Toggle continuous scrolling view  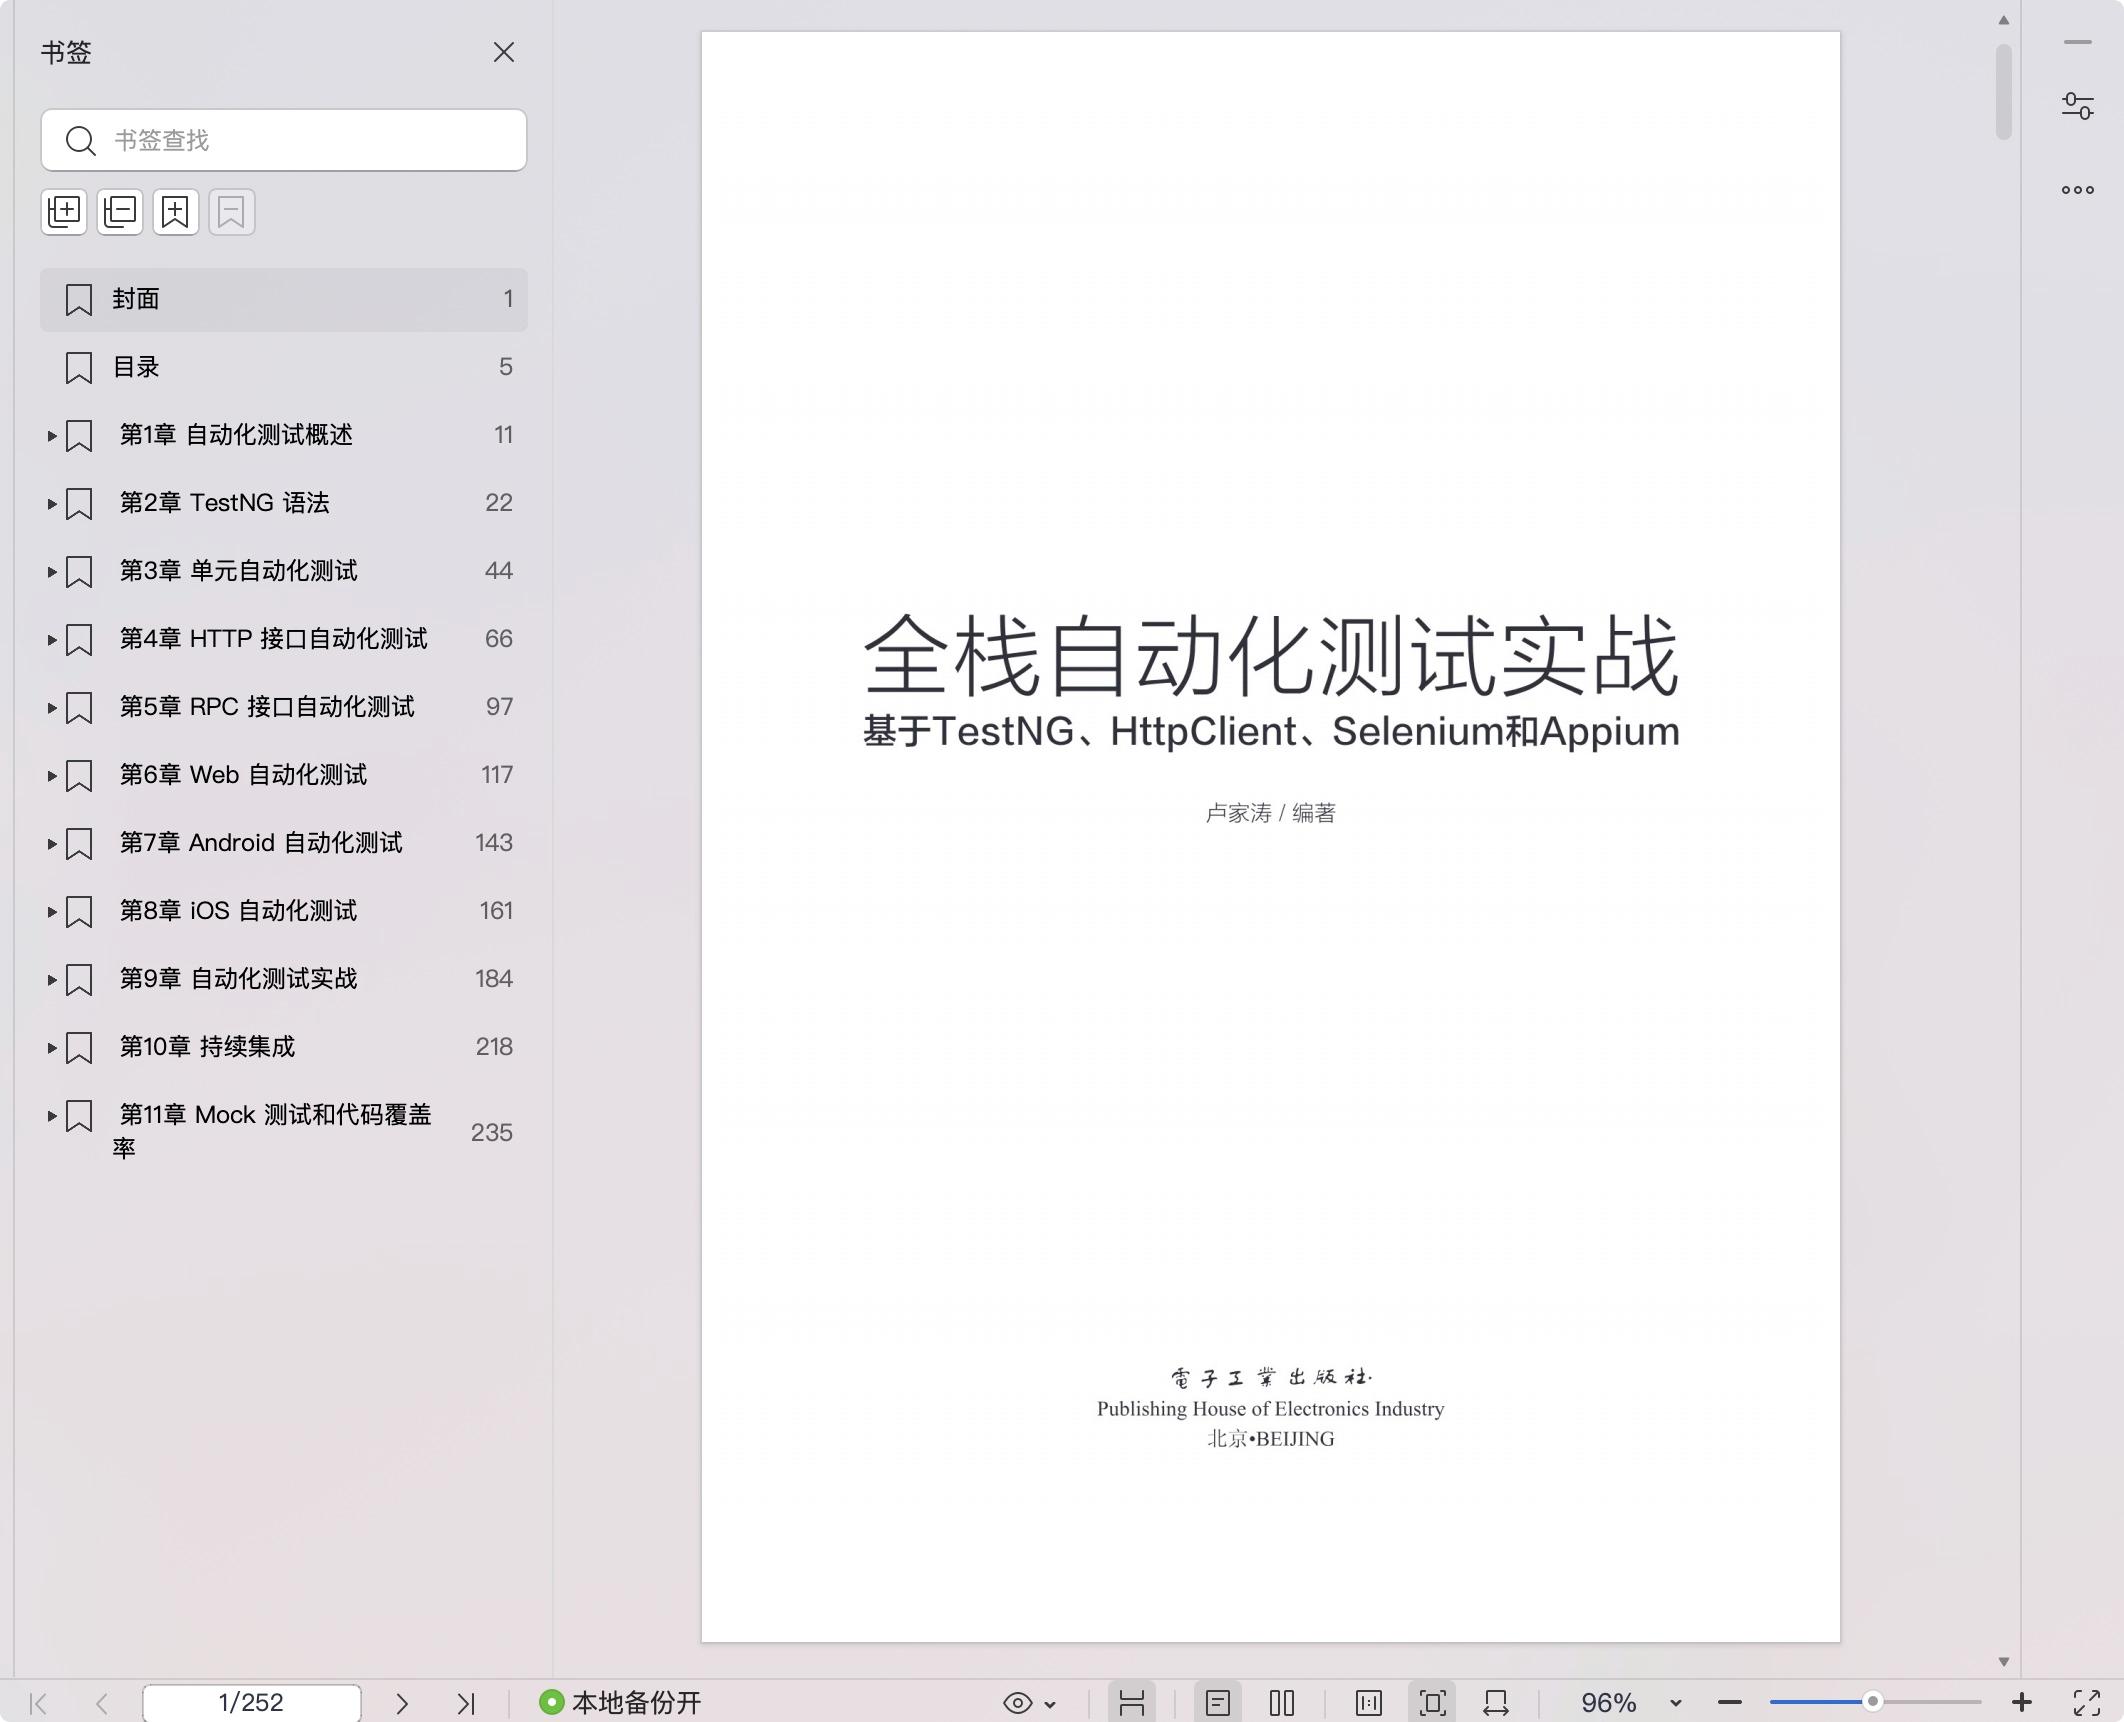coord(1132,1703)
